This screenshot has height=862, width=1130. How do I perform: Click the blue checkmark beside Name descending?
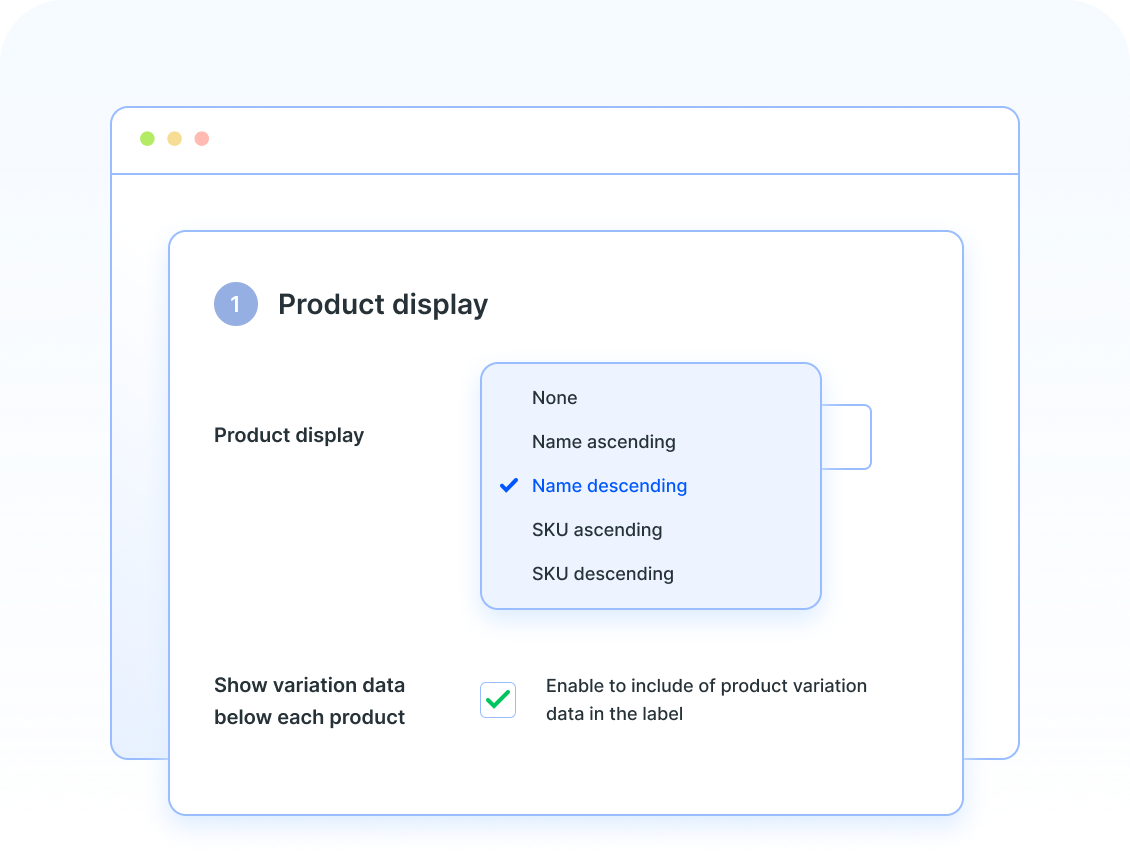click(509, 485)
